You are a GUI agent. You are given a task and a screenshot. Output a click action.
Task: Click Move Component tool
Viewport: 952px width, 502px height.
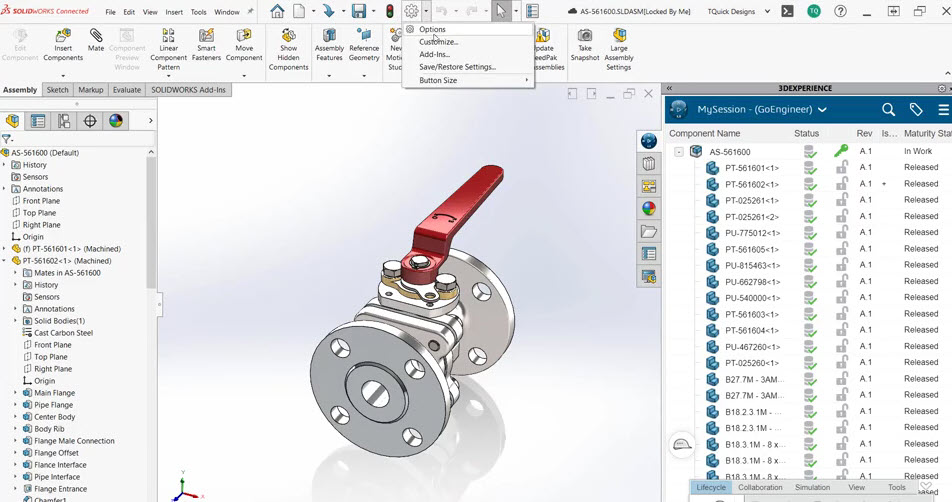244,45
